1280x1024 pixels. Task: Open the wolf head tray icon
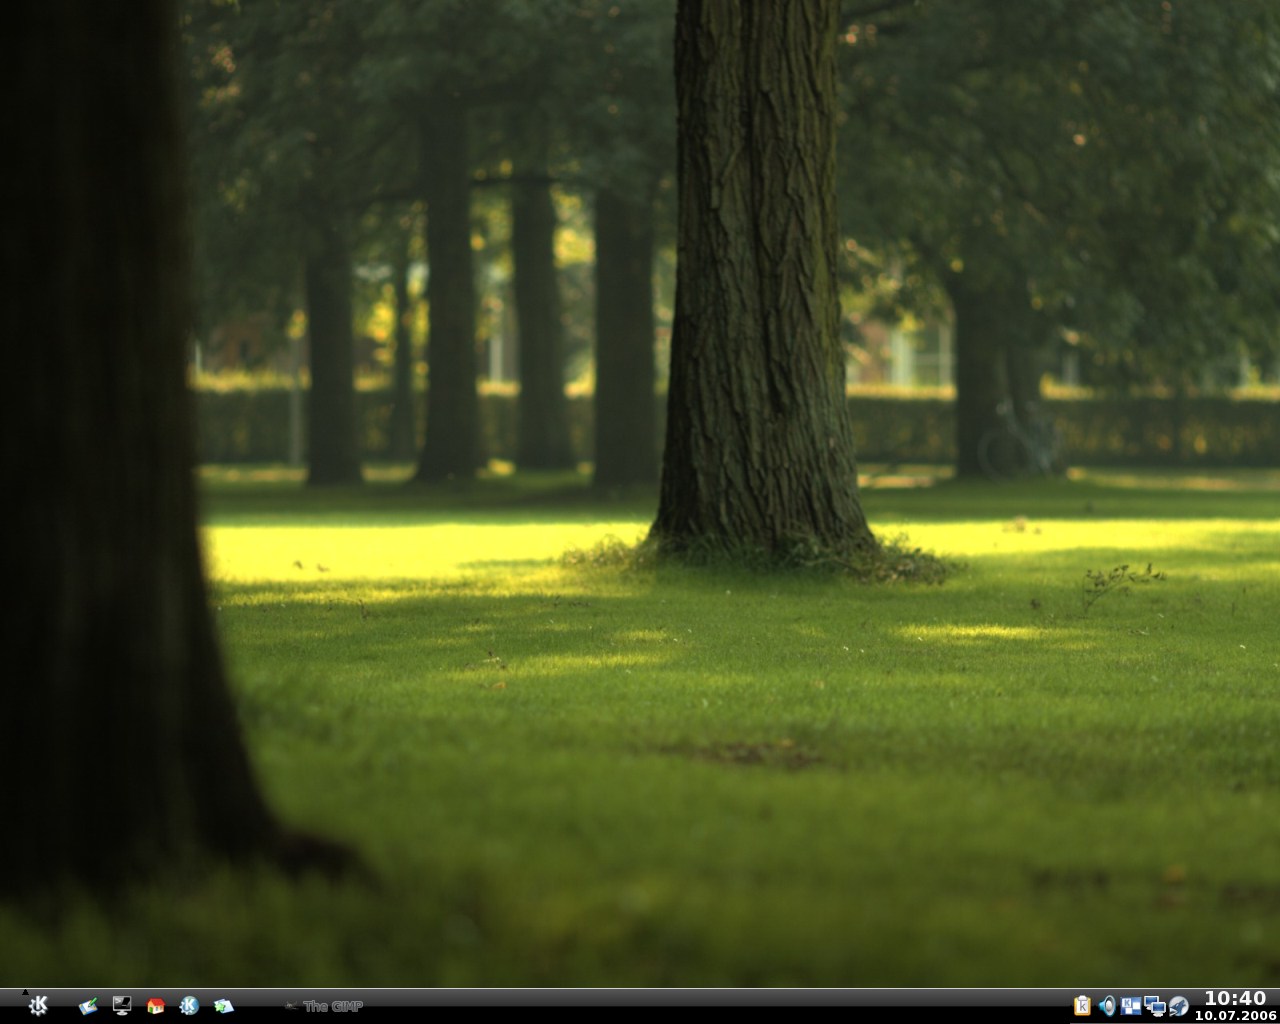1179,1006
